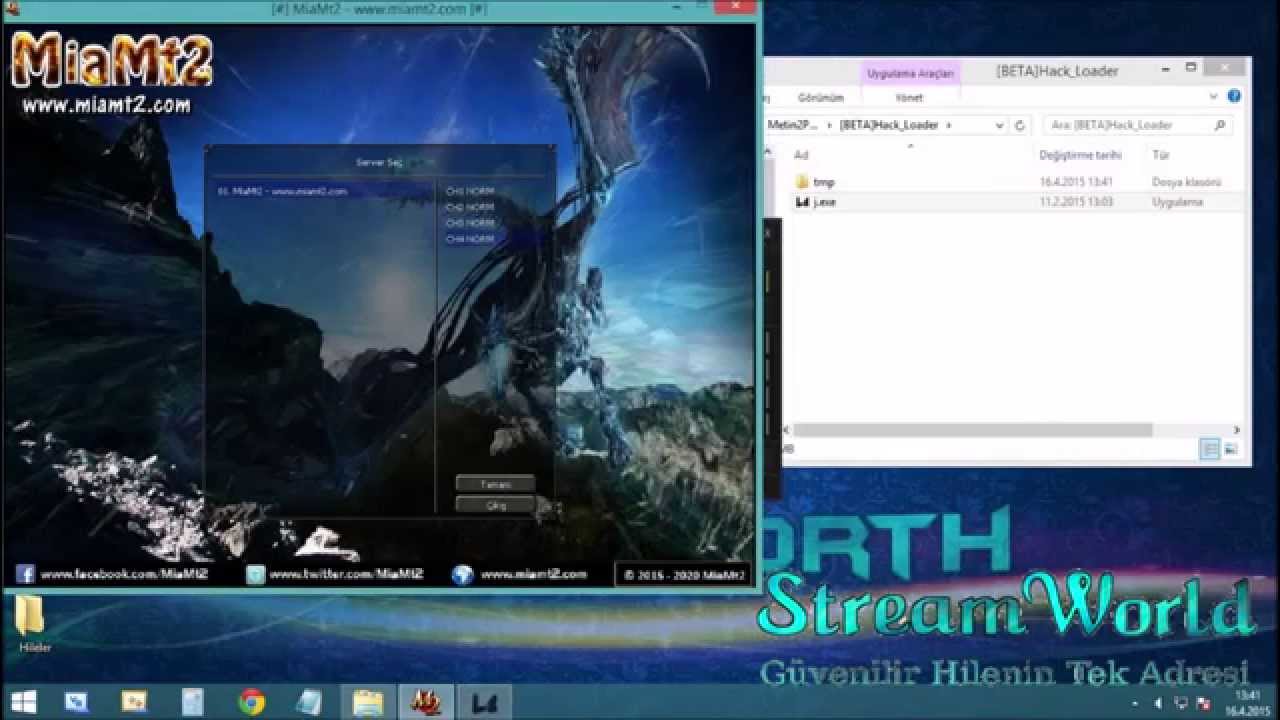Select channel CH3 NORM
1280x720 pixels.
[x=470, y=223]
